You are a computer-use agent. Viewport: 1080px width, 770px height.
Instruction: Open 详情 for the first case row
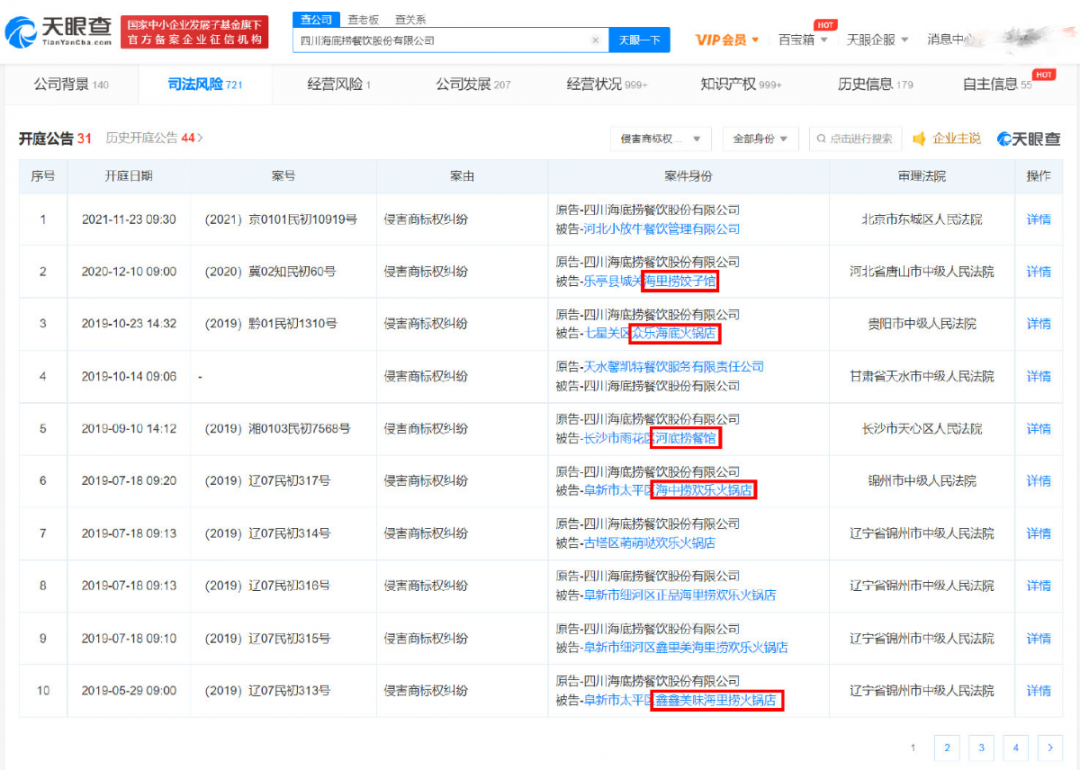(x=1038, y=218)
